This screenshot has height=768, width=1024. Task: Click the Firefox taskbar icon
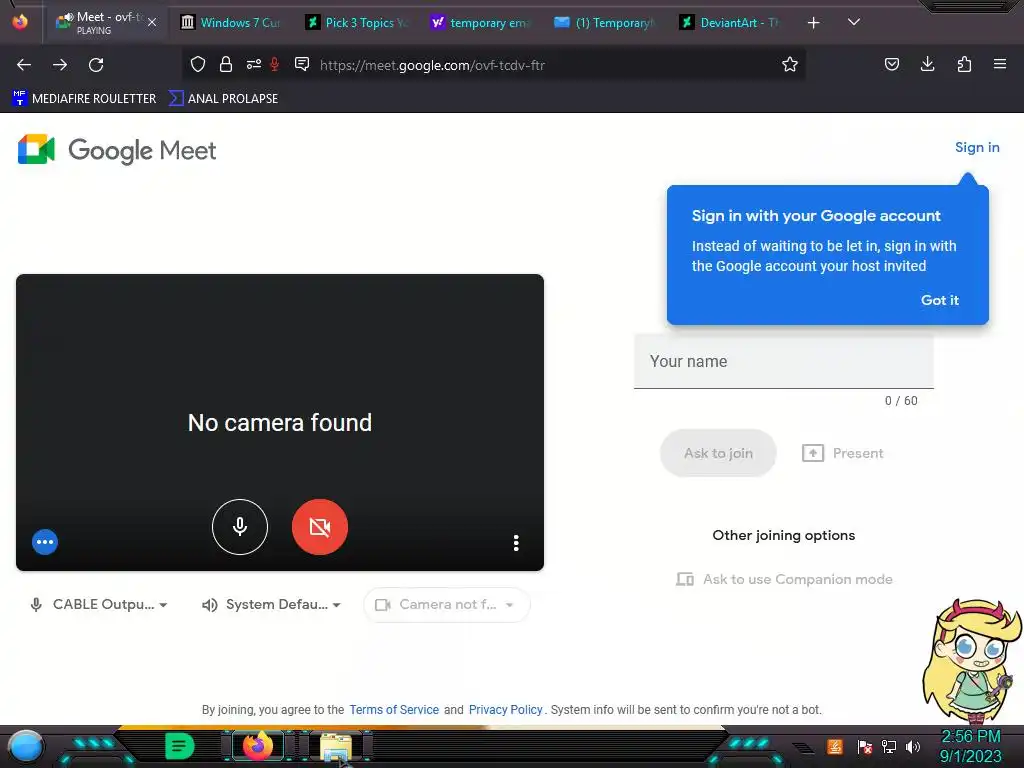pos(257,746)
